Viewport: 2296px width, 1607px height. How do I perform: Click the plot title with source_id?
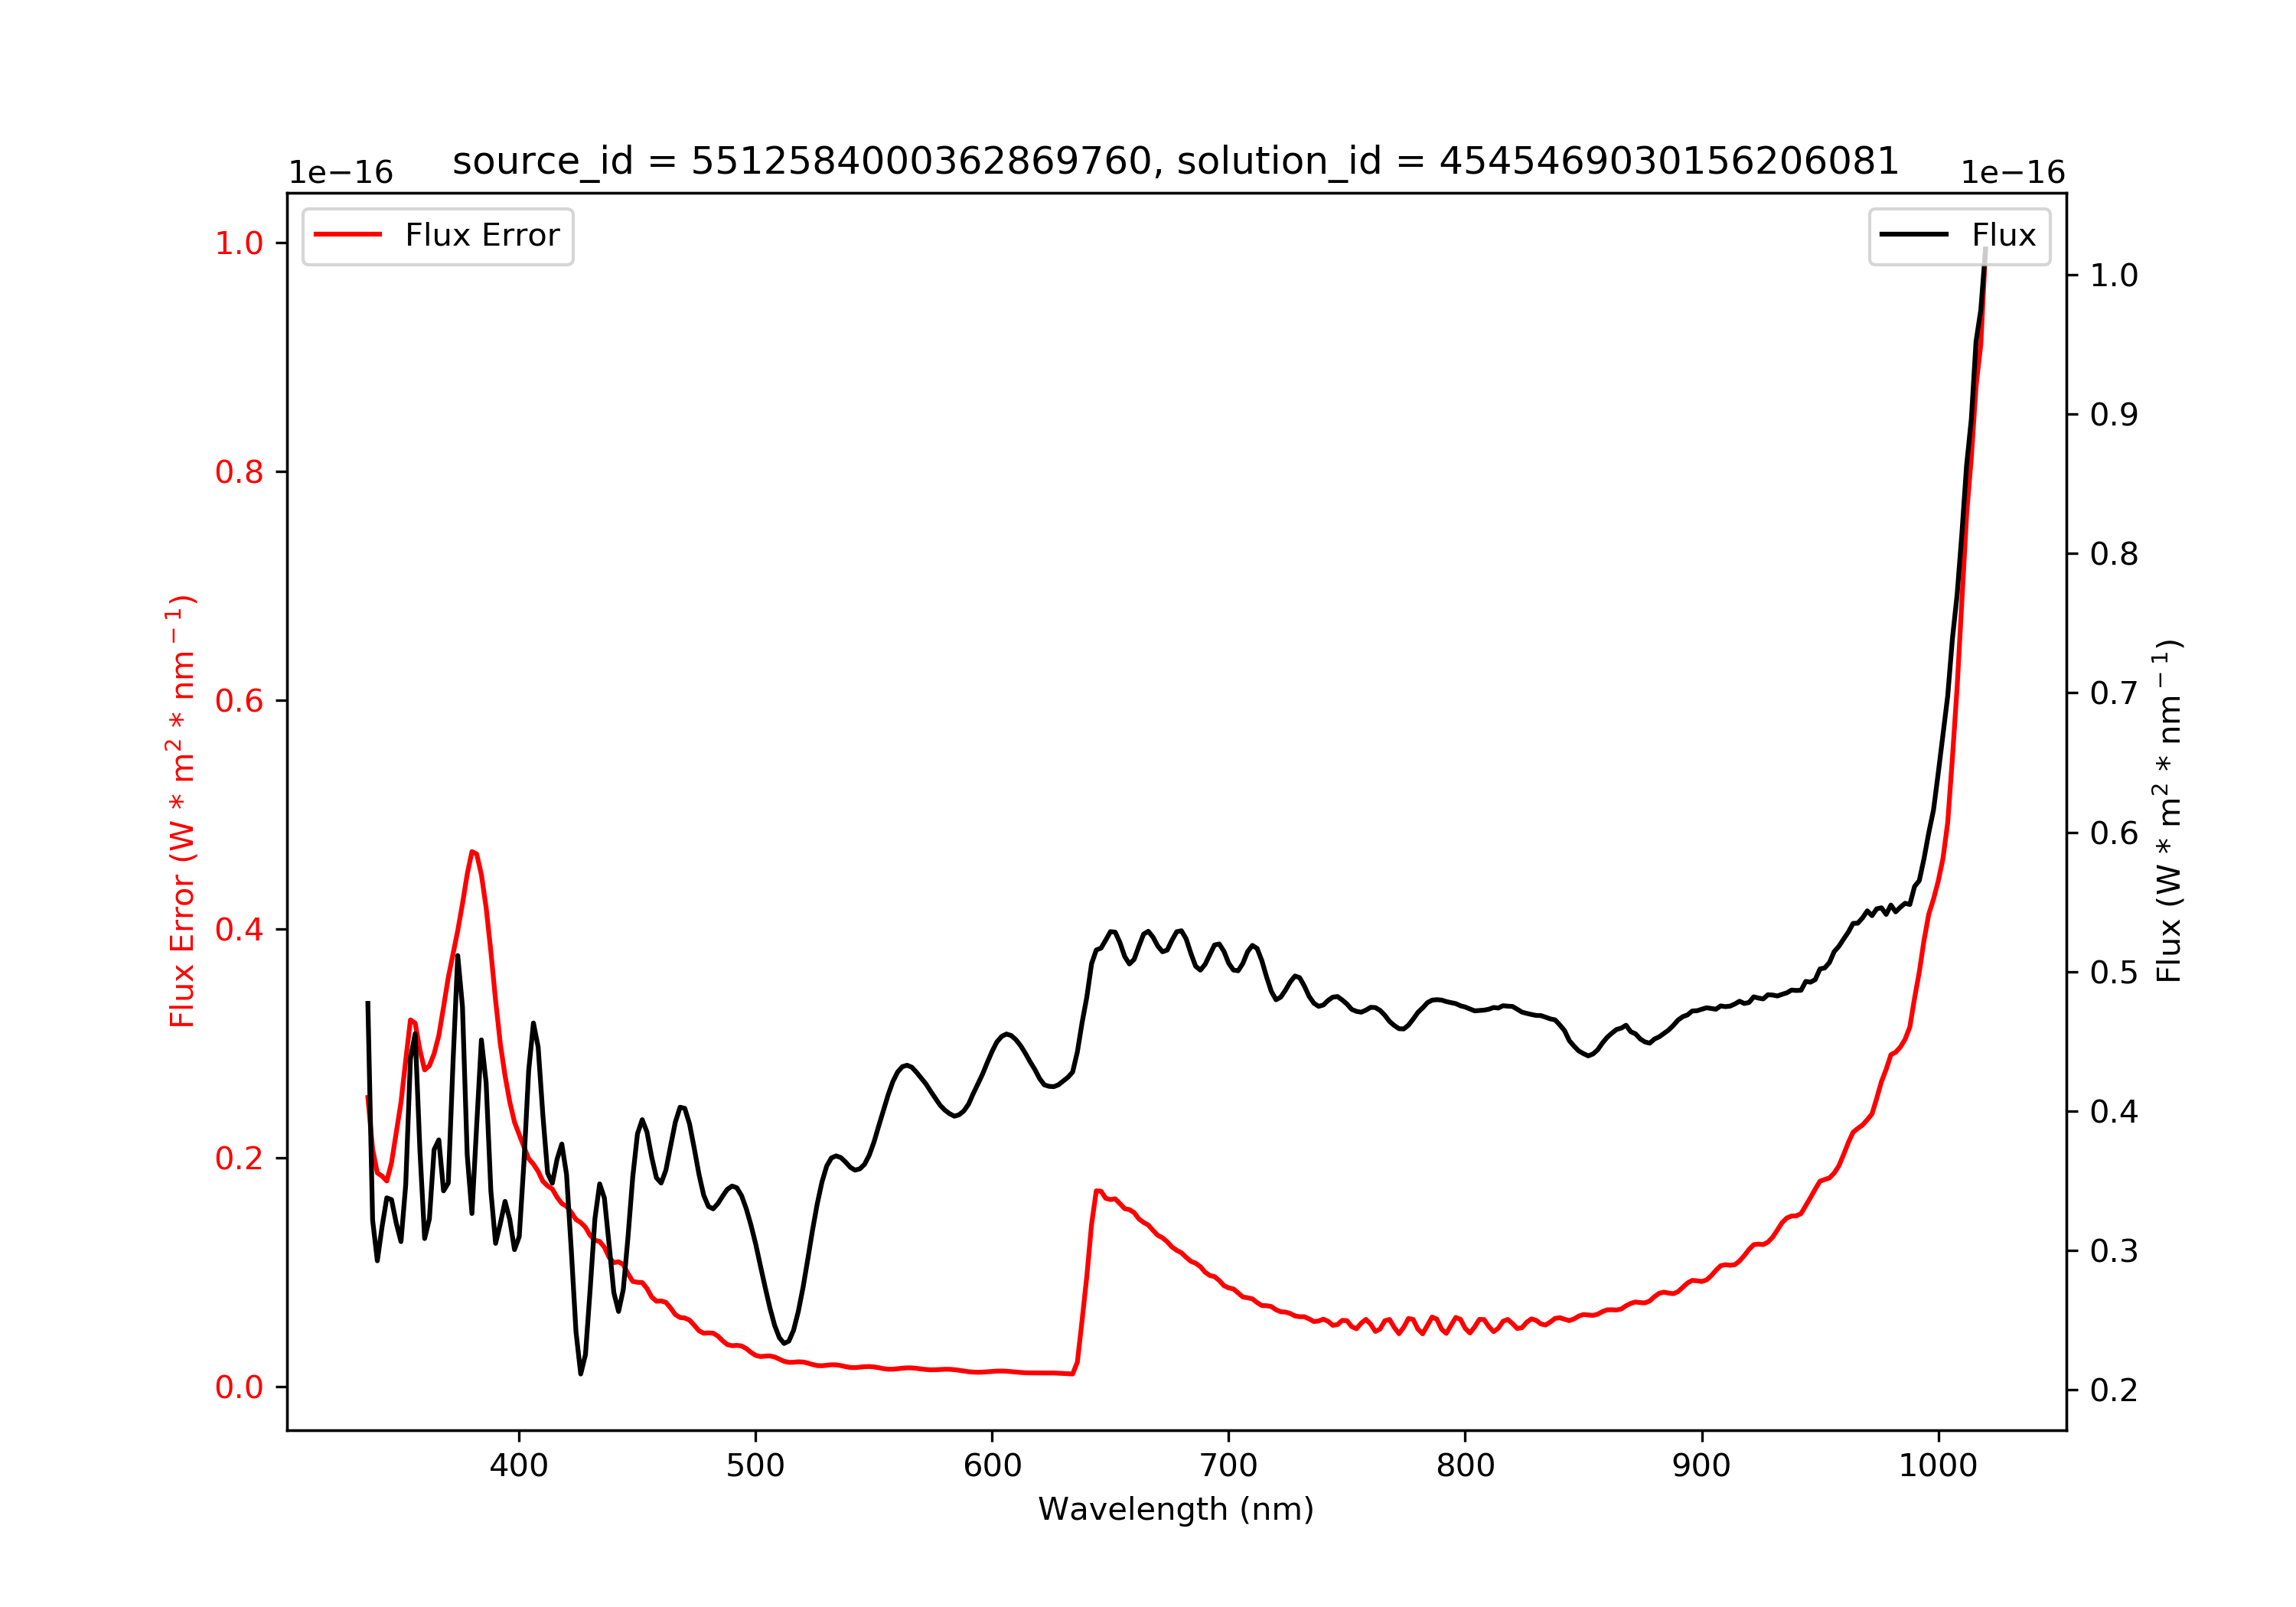point(1175,161)
